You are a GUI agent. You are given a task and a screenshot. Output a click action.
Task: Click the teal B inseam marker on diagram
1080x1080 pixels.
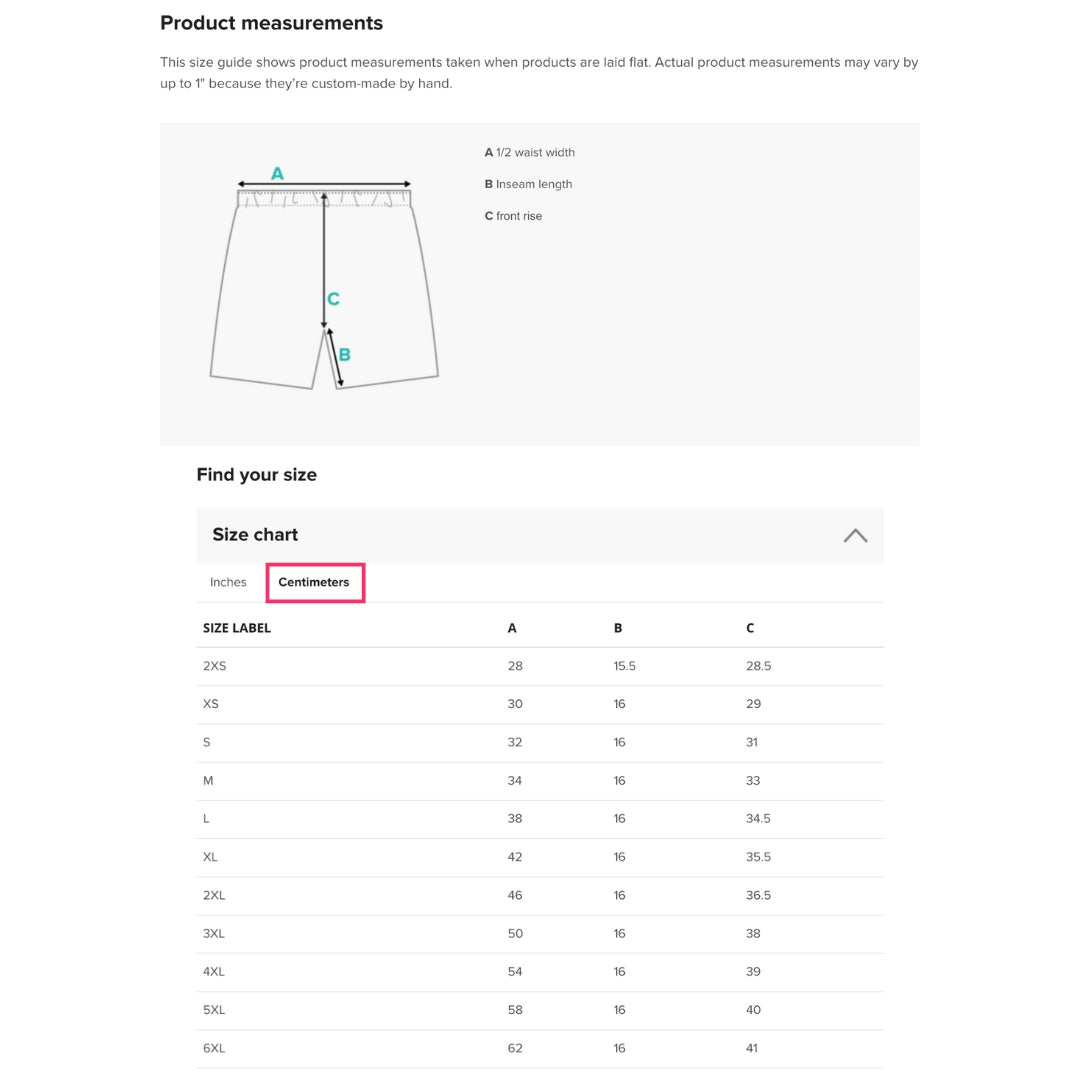point(345,355)
